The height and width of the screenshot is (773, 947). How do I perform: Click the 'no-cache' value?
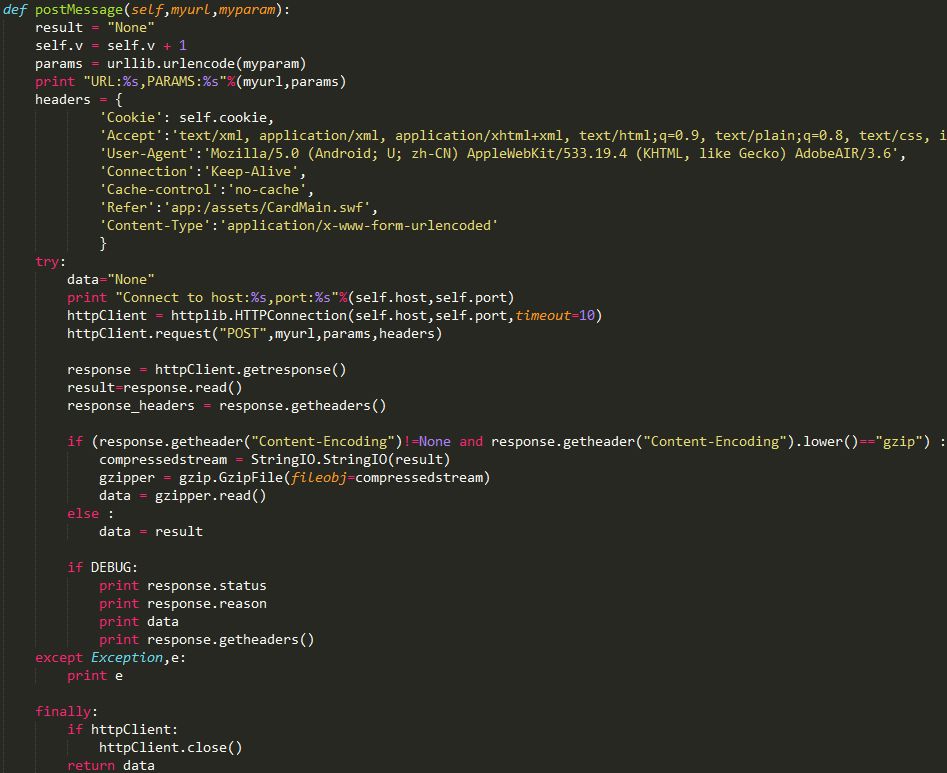[x=267, y=190]
